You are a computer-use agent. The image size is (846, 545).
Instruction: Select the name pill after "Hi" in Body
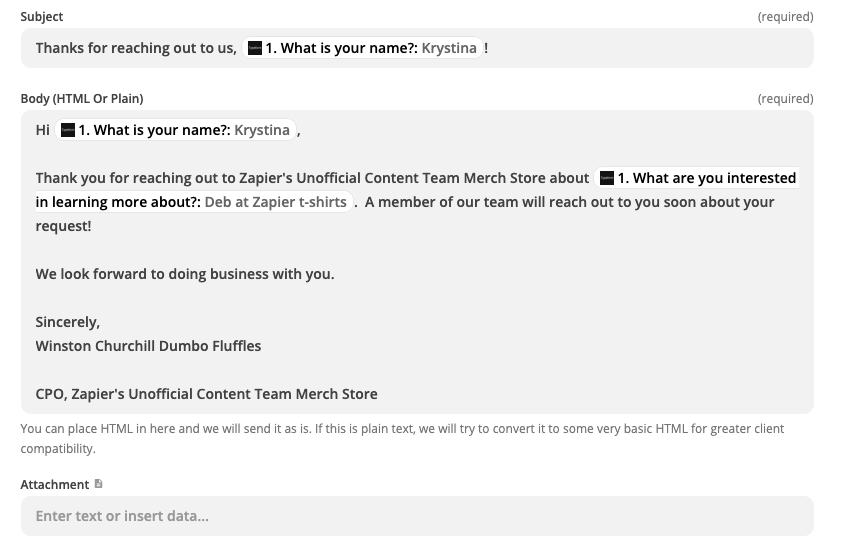pos(178,130)
